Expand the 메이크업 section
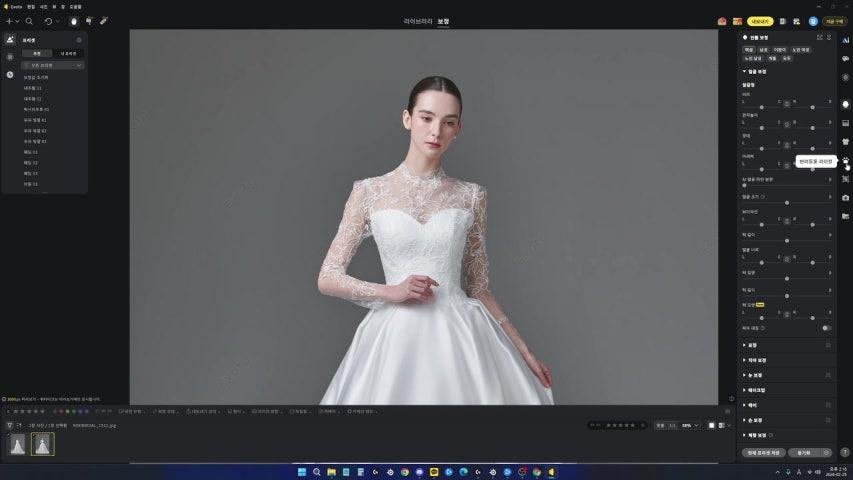 [x=744, y=390]
